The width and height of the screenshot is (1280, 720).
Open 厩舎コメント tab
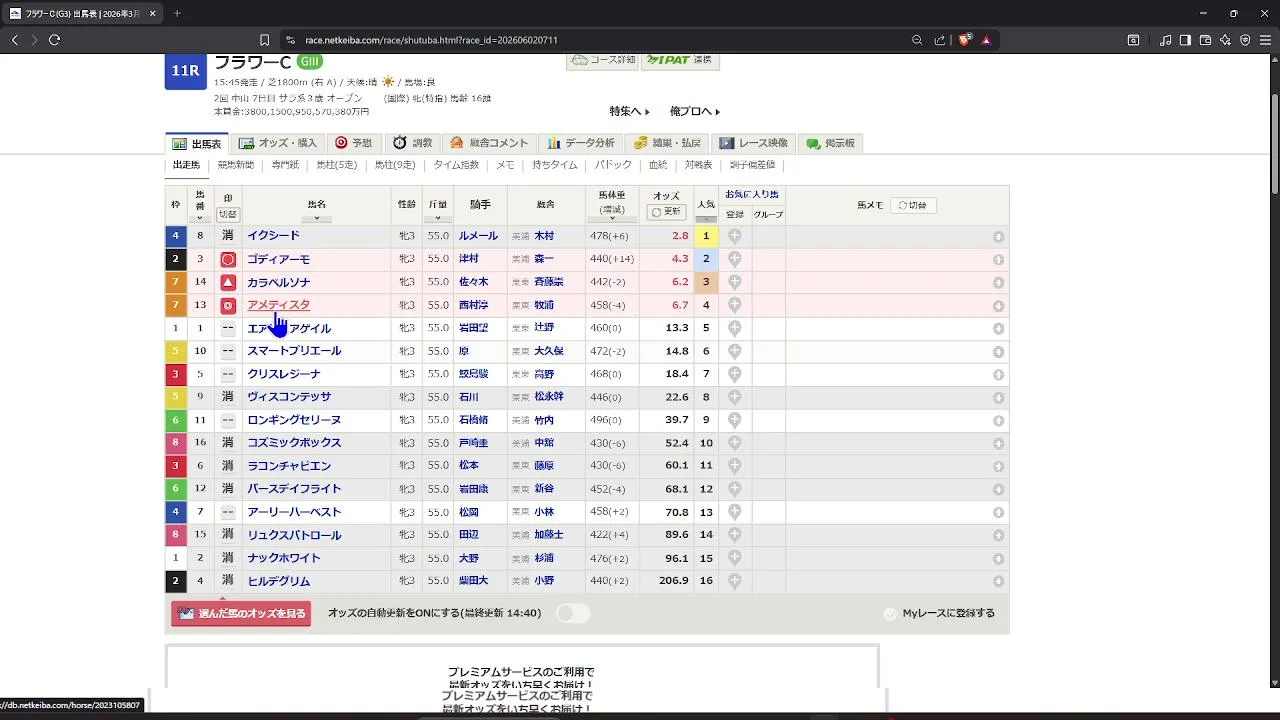[x=490, y=143]
